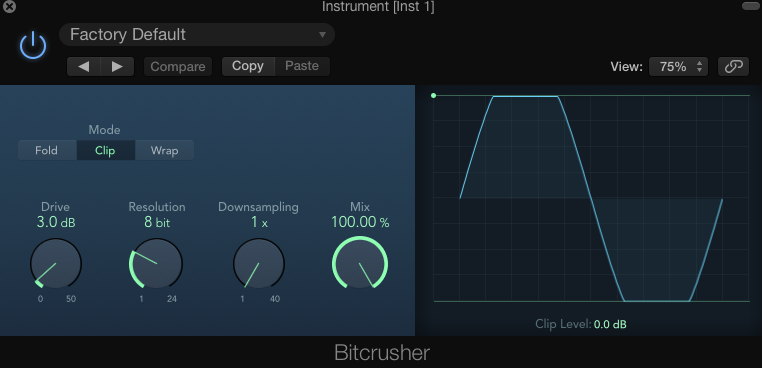Toggle the link chain icon button
The image size is (762, 368).
733,67
